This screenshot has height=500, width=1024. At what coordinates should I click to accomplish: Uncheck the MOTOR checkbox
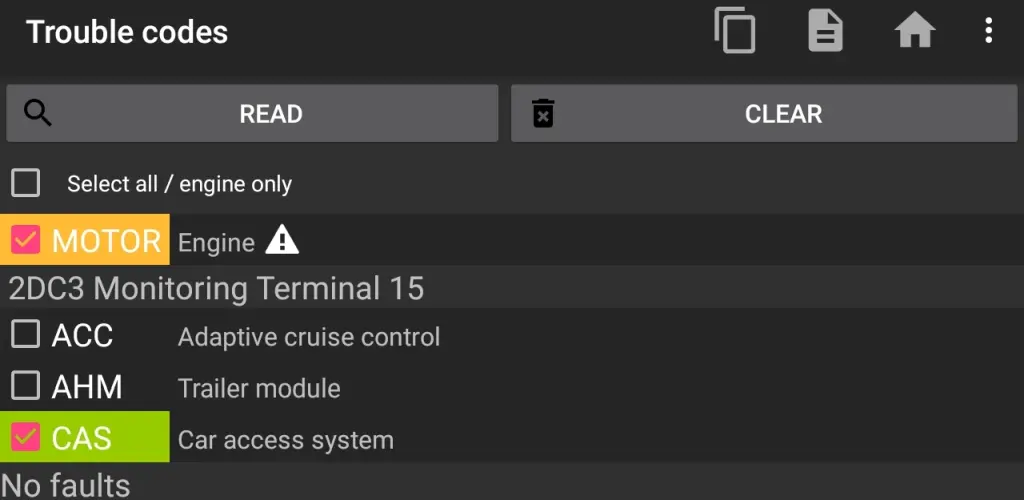pyautogui.click(x=25, y=240)
